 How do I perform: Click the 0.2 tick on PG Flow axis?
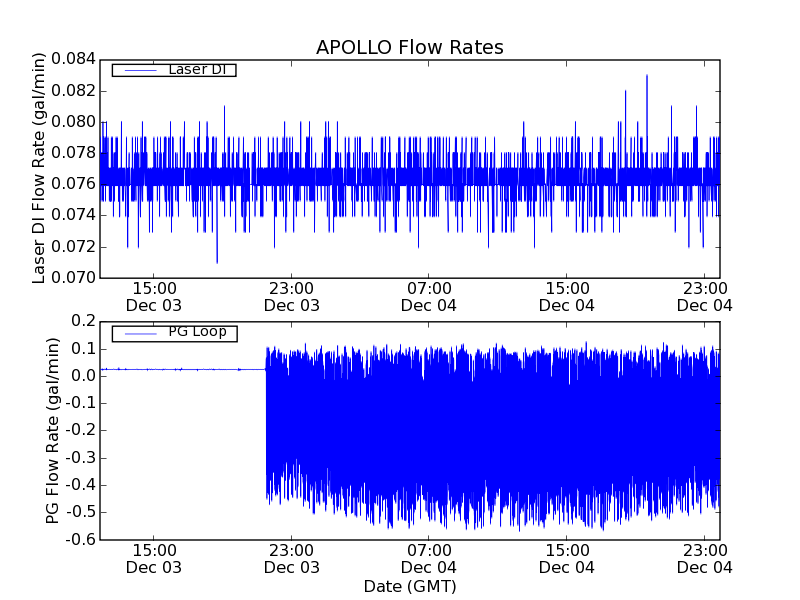click(x=84, y=321)
